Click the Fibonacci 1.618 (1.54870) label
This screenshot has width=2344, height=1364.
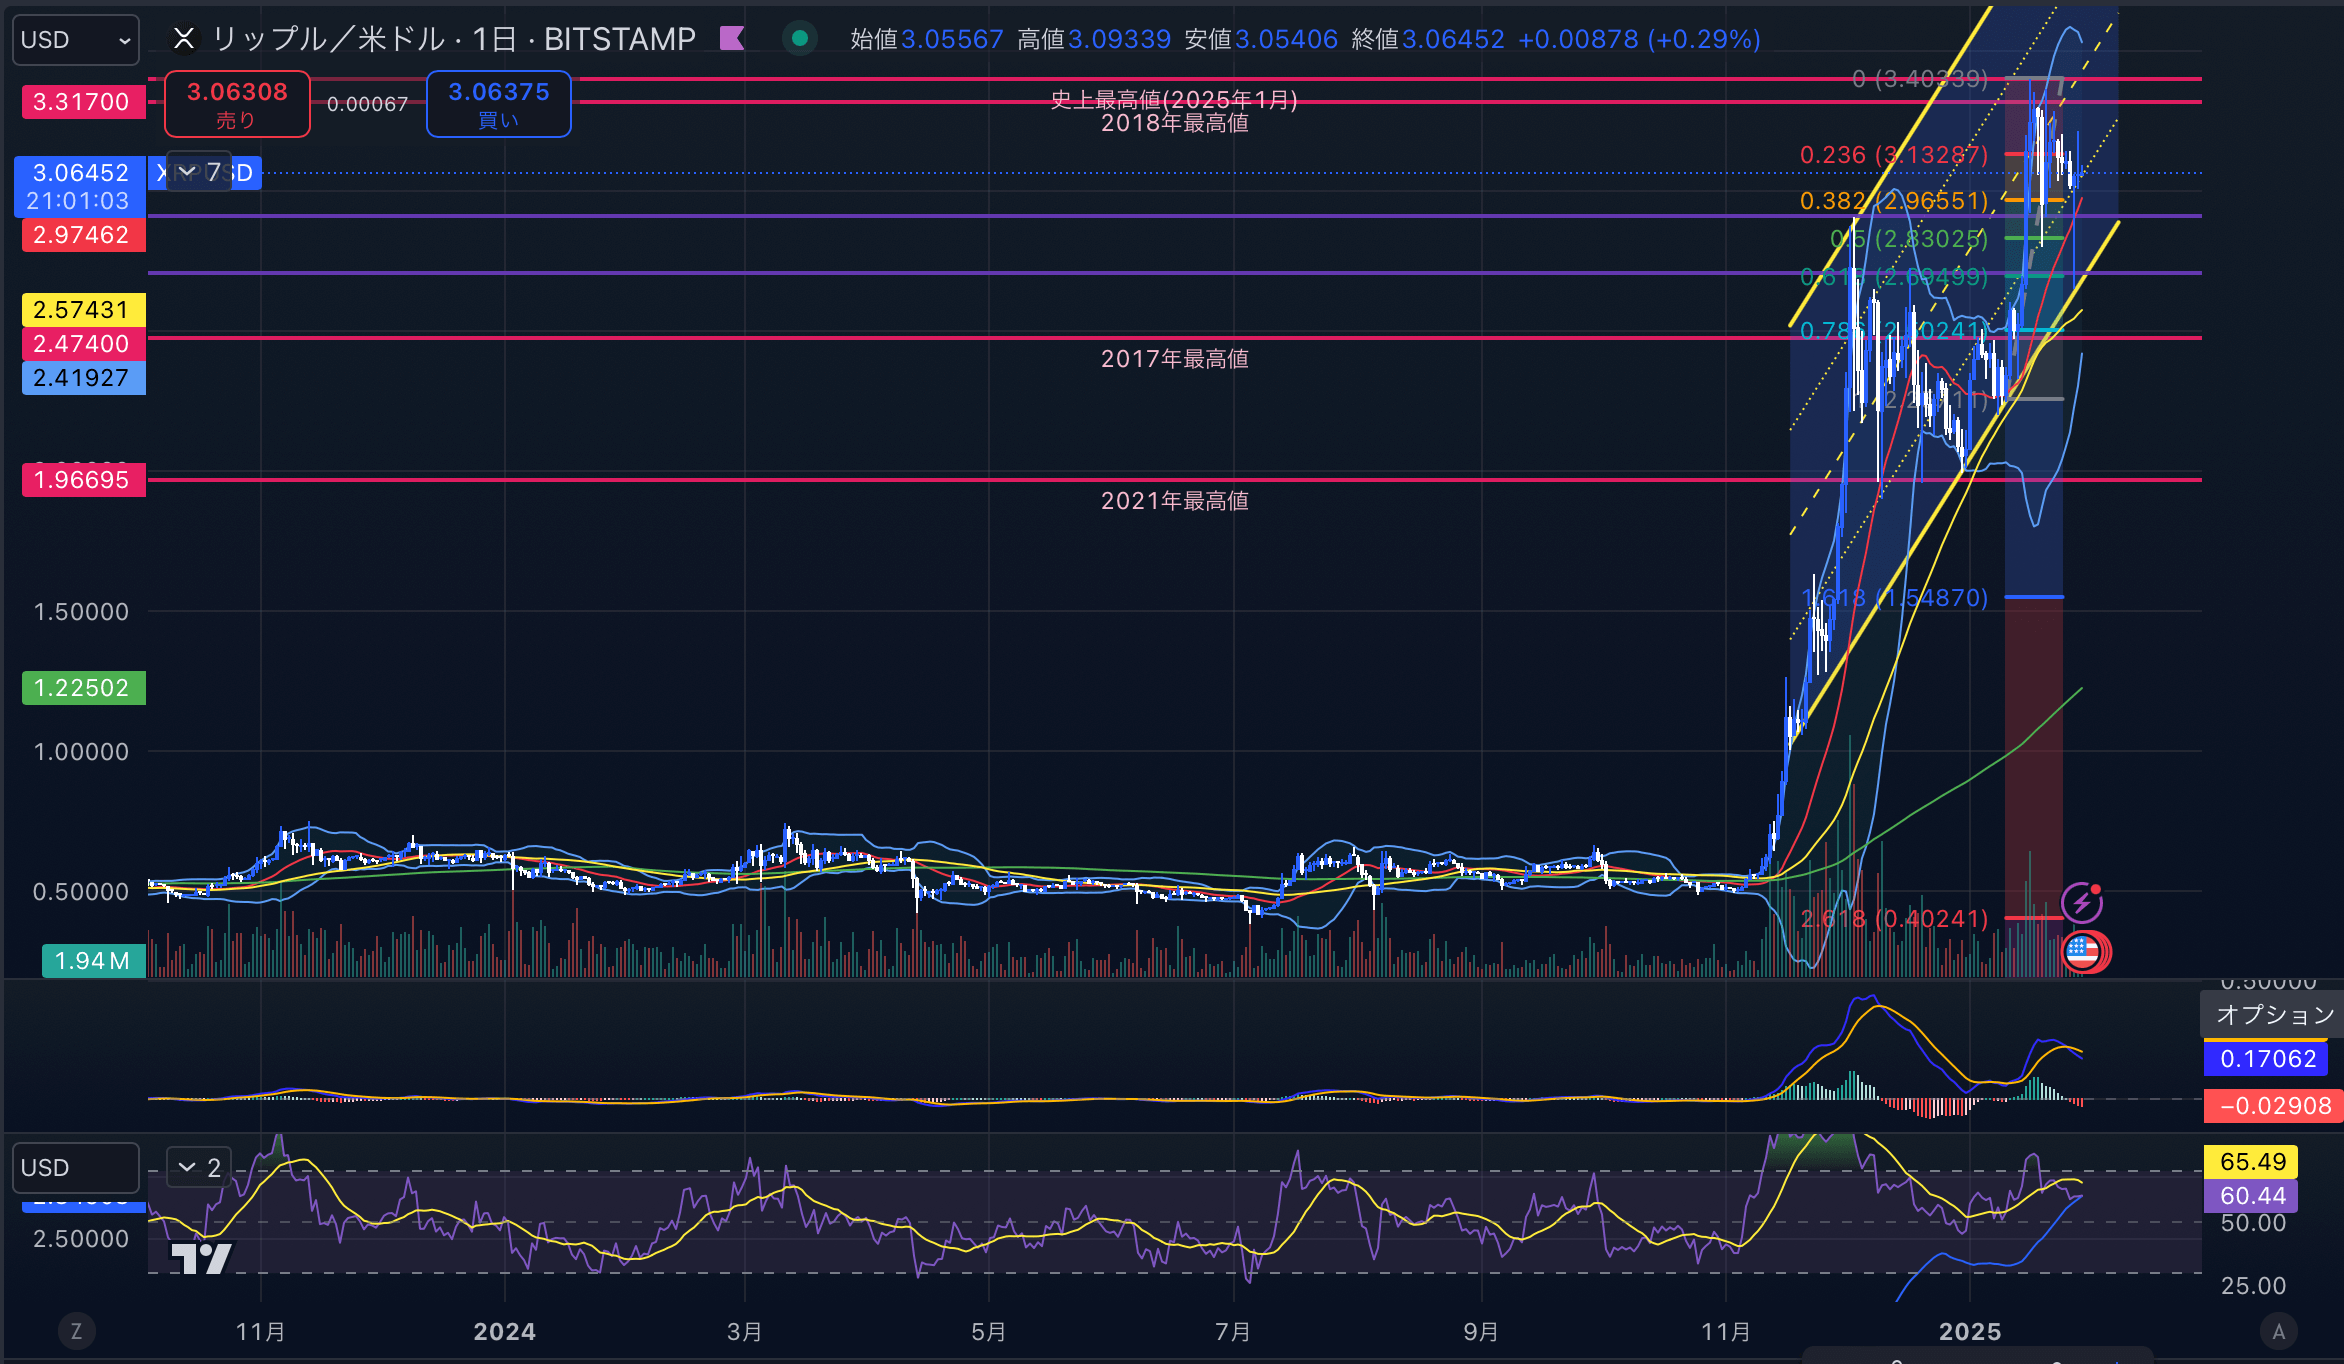(1894, 598)
